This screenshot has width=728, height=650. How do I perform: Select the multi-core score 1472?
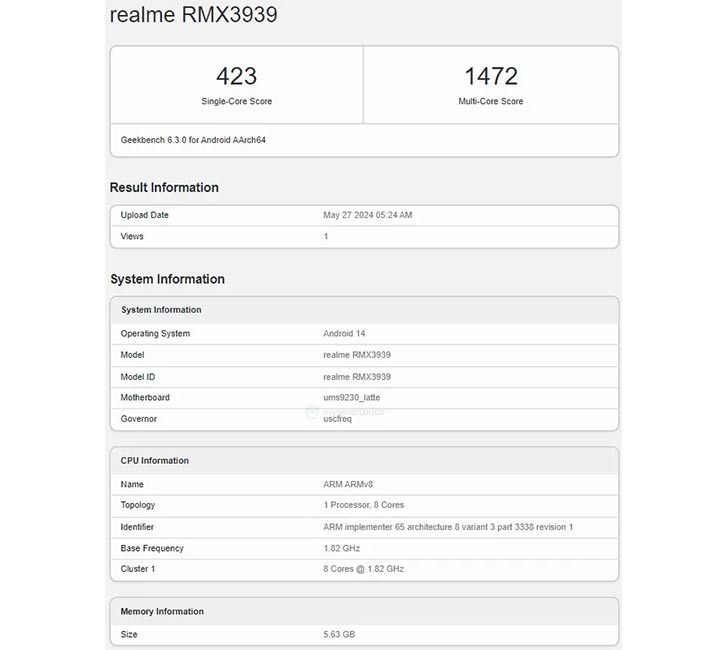pyautogui.click(x=491, y=76)
